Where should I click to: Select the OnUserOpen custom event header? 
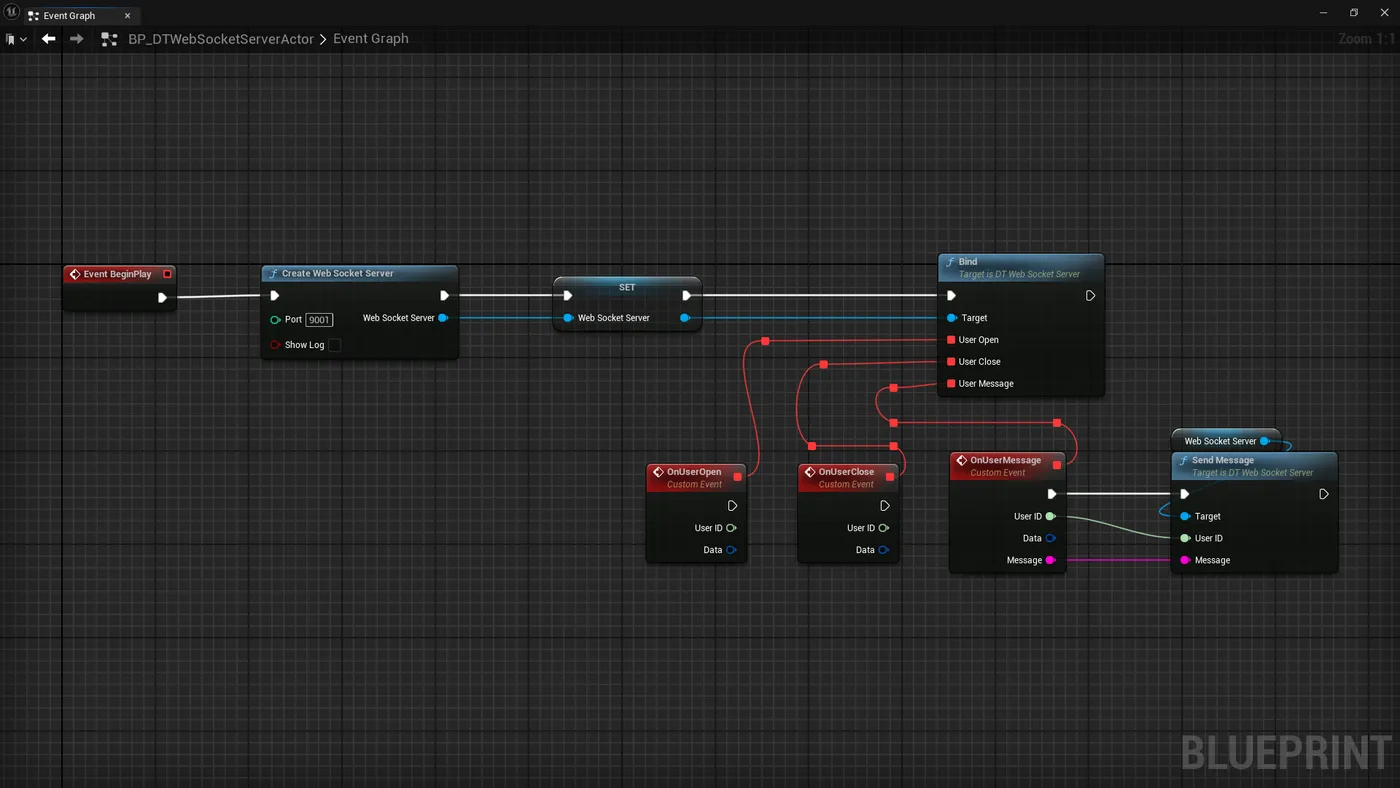click(x=696, y=477)
